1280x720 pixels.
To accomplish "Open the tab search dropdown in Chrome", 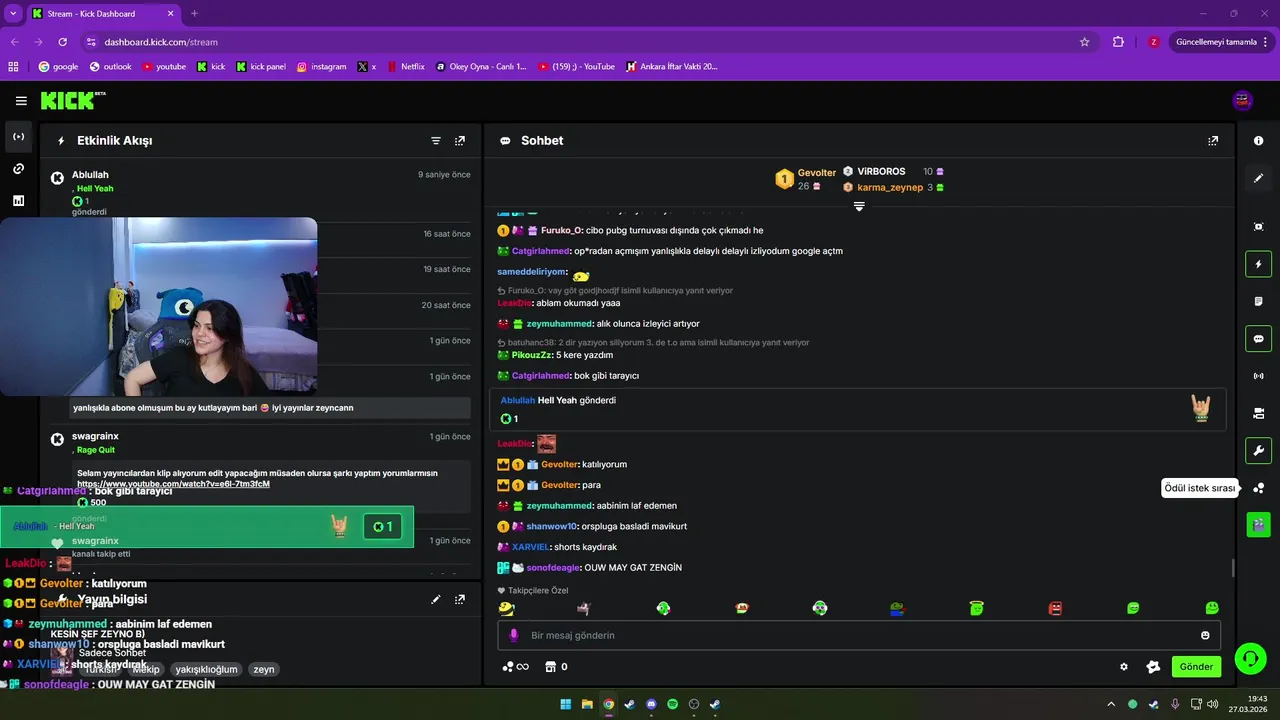I will pyautogui.click(x=12, y=13).
